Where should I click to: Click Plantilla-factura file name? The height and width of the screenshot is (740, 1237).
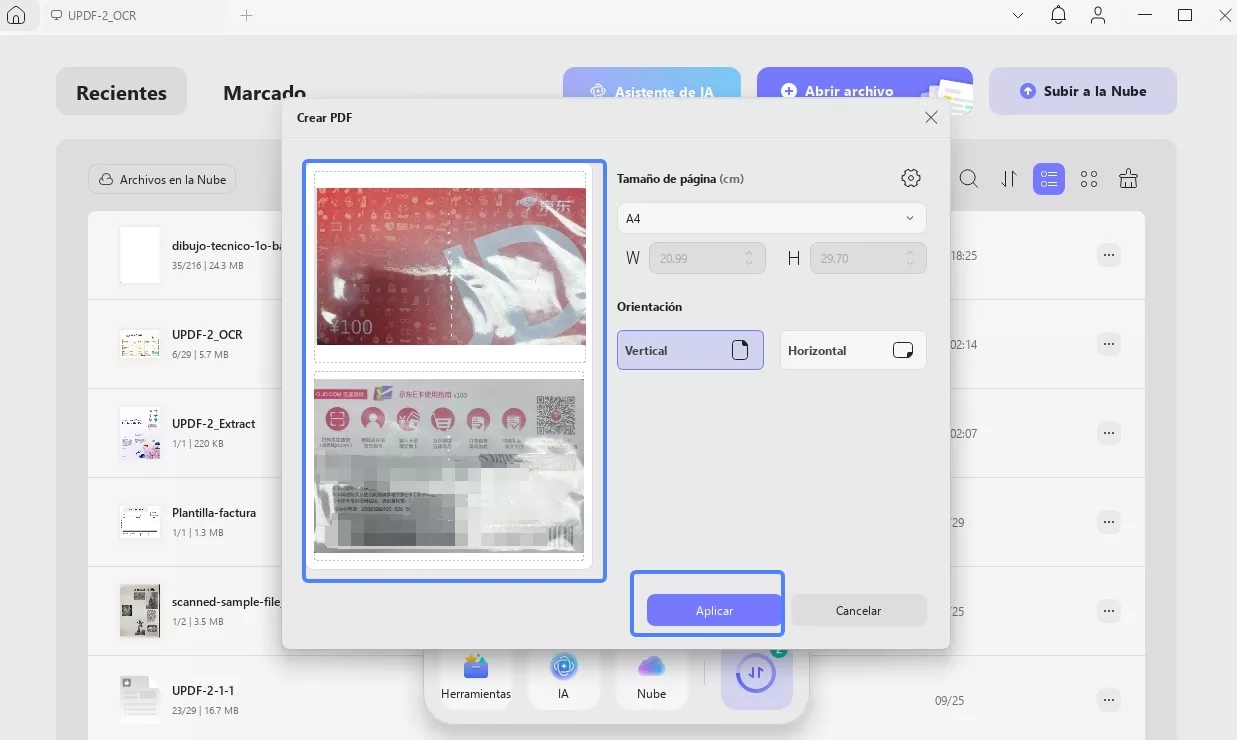coord(214,513)
